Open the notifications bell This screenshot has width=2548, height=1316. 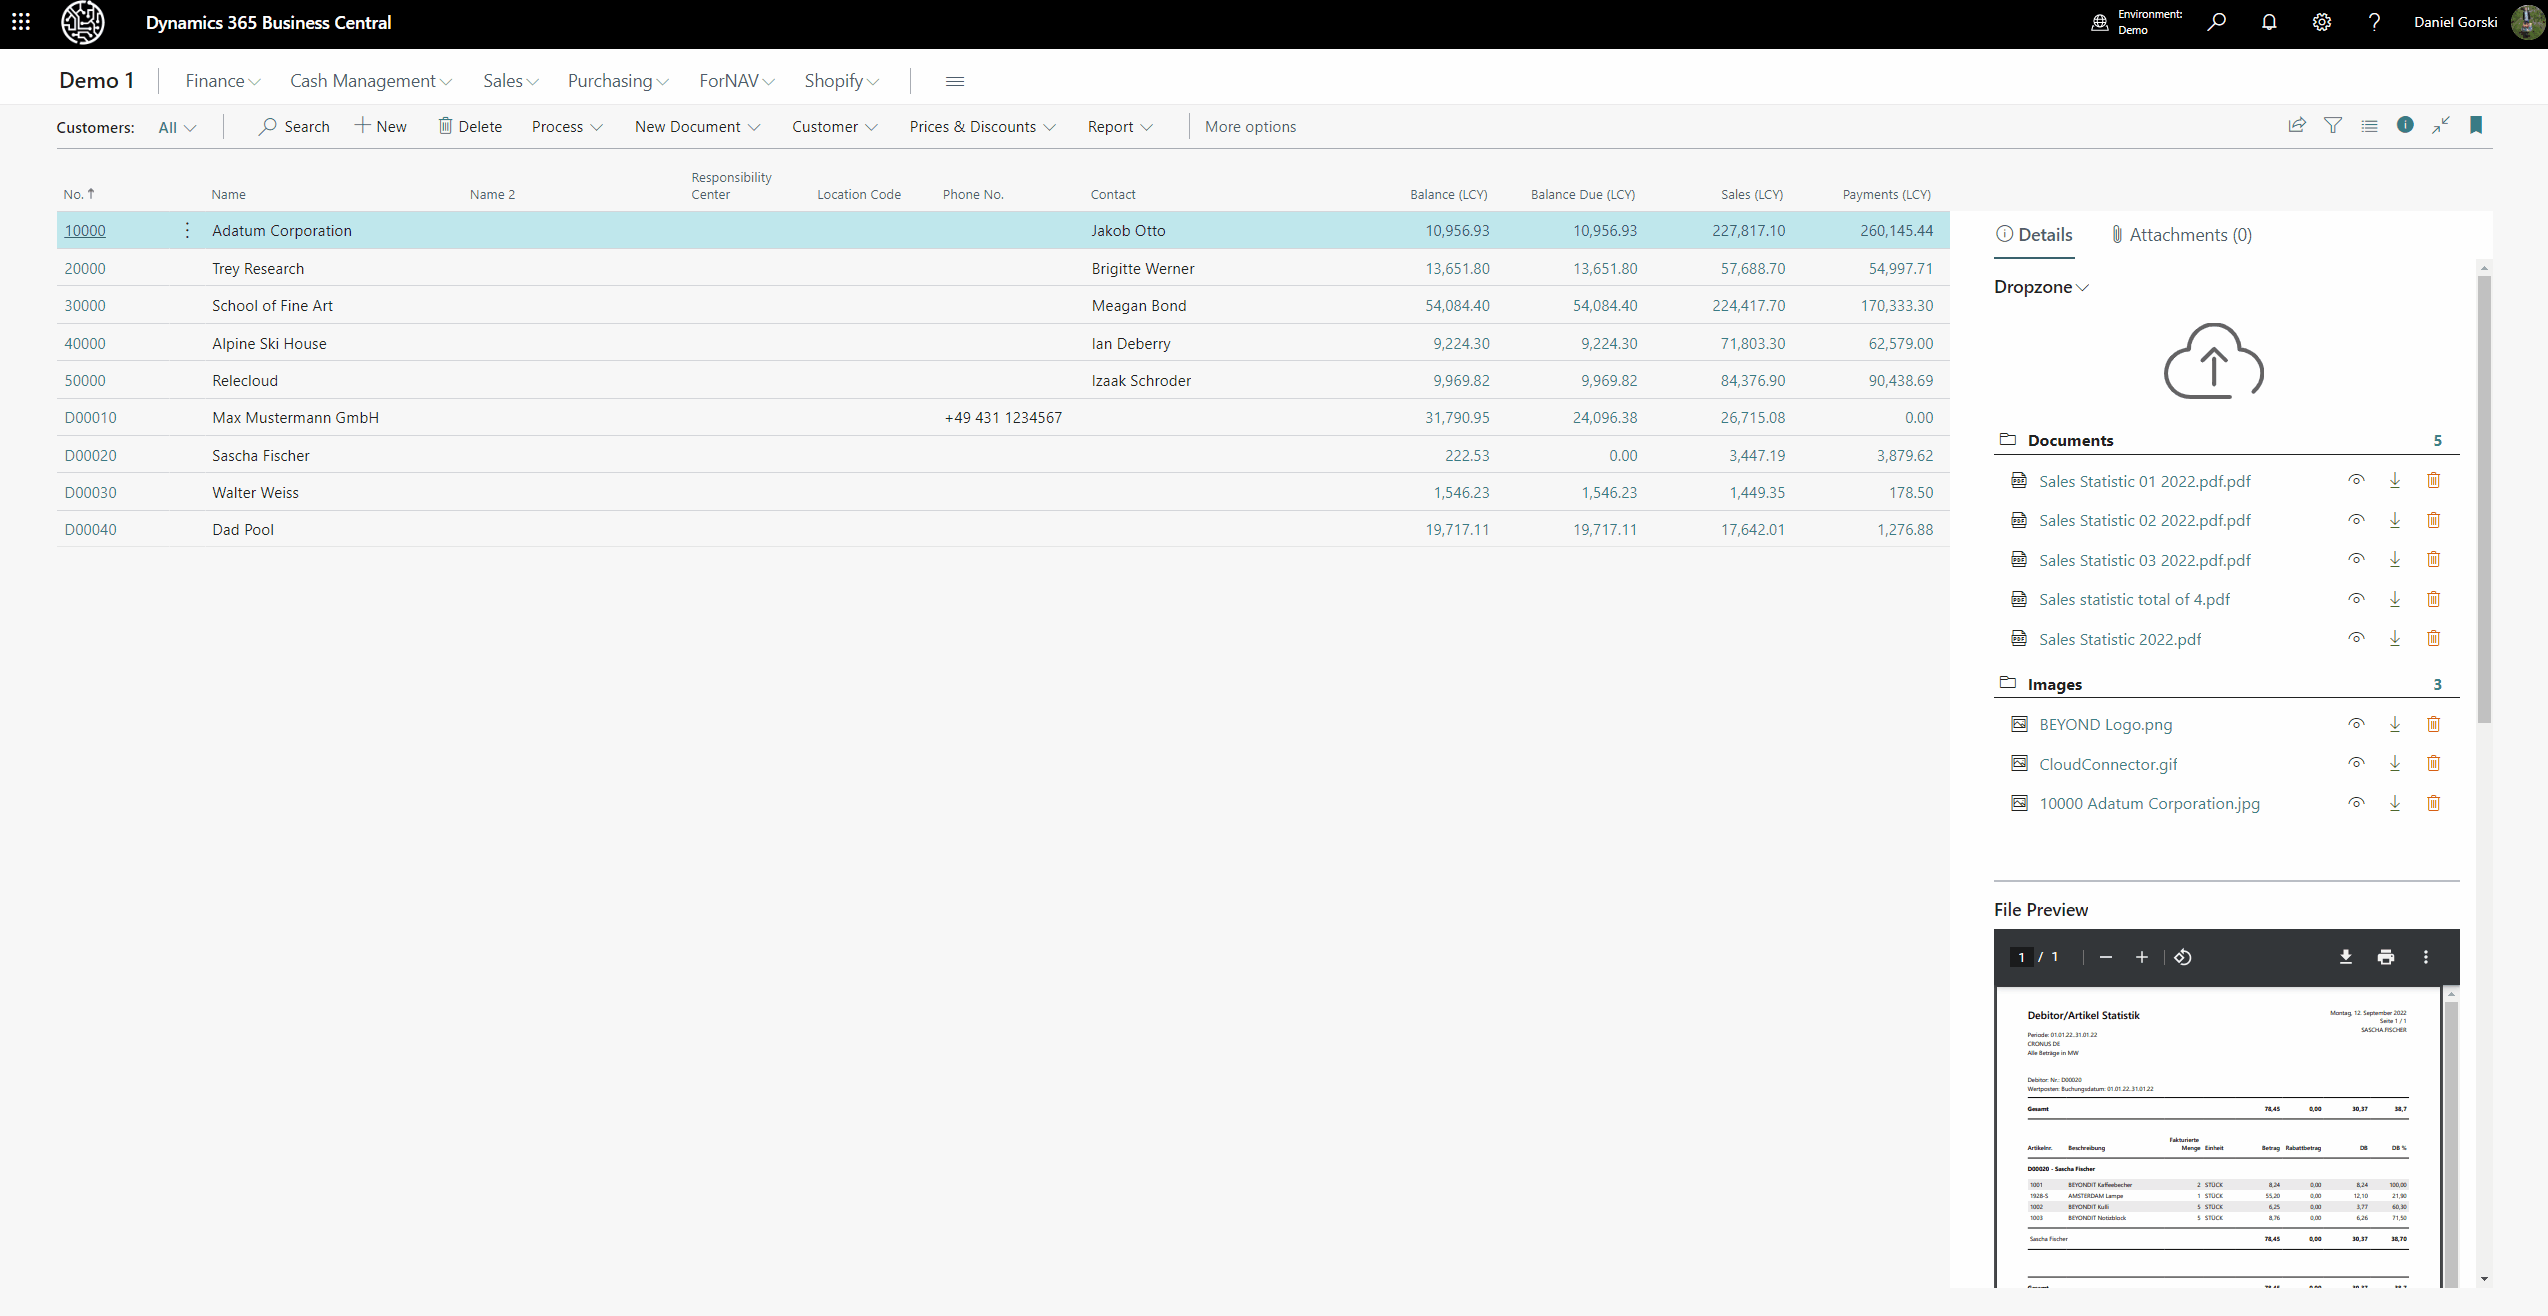2269,22
